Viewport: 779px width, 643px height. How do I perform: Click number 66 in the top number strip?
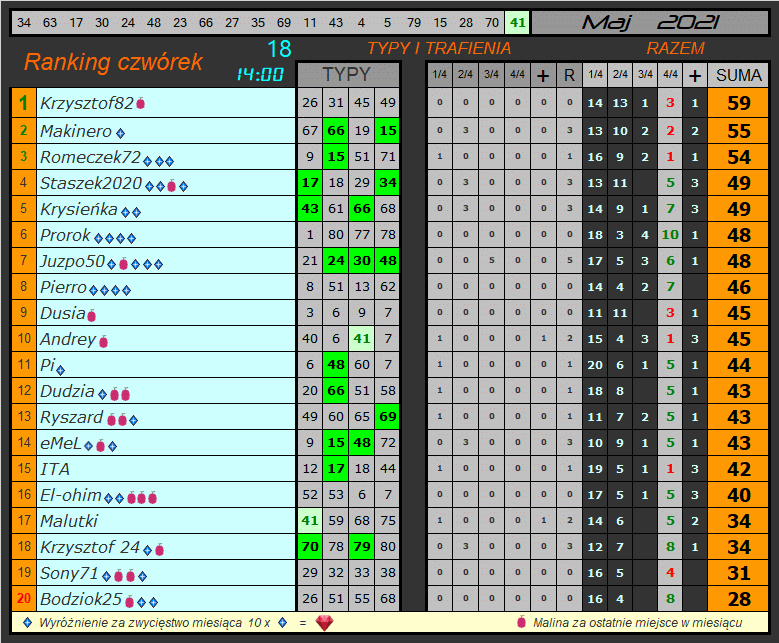206,23
